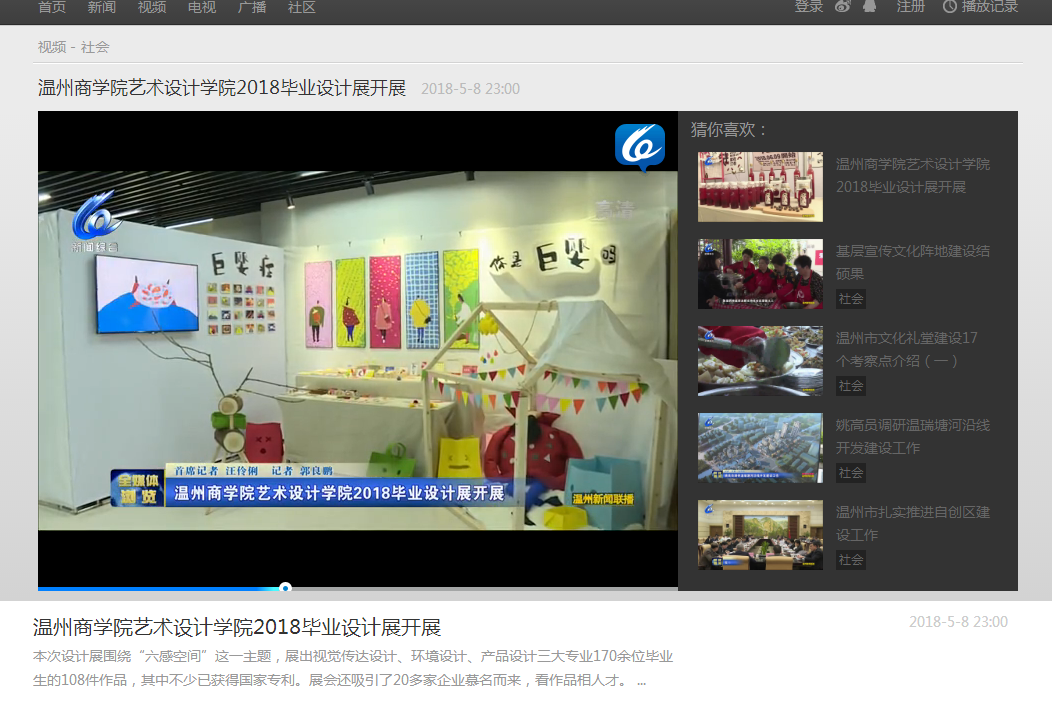Open 温州市扎实推进自创区建设工作 title
This screenshot has width=1052, height=711.
point(912,523)
